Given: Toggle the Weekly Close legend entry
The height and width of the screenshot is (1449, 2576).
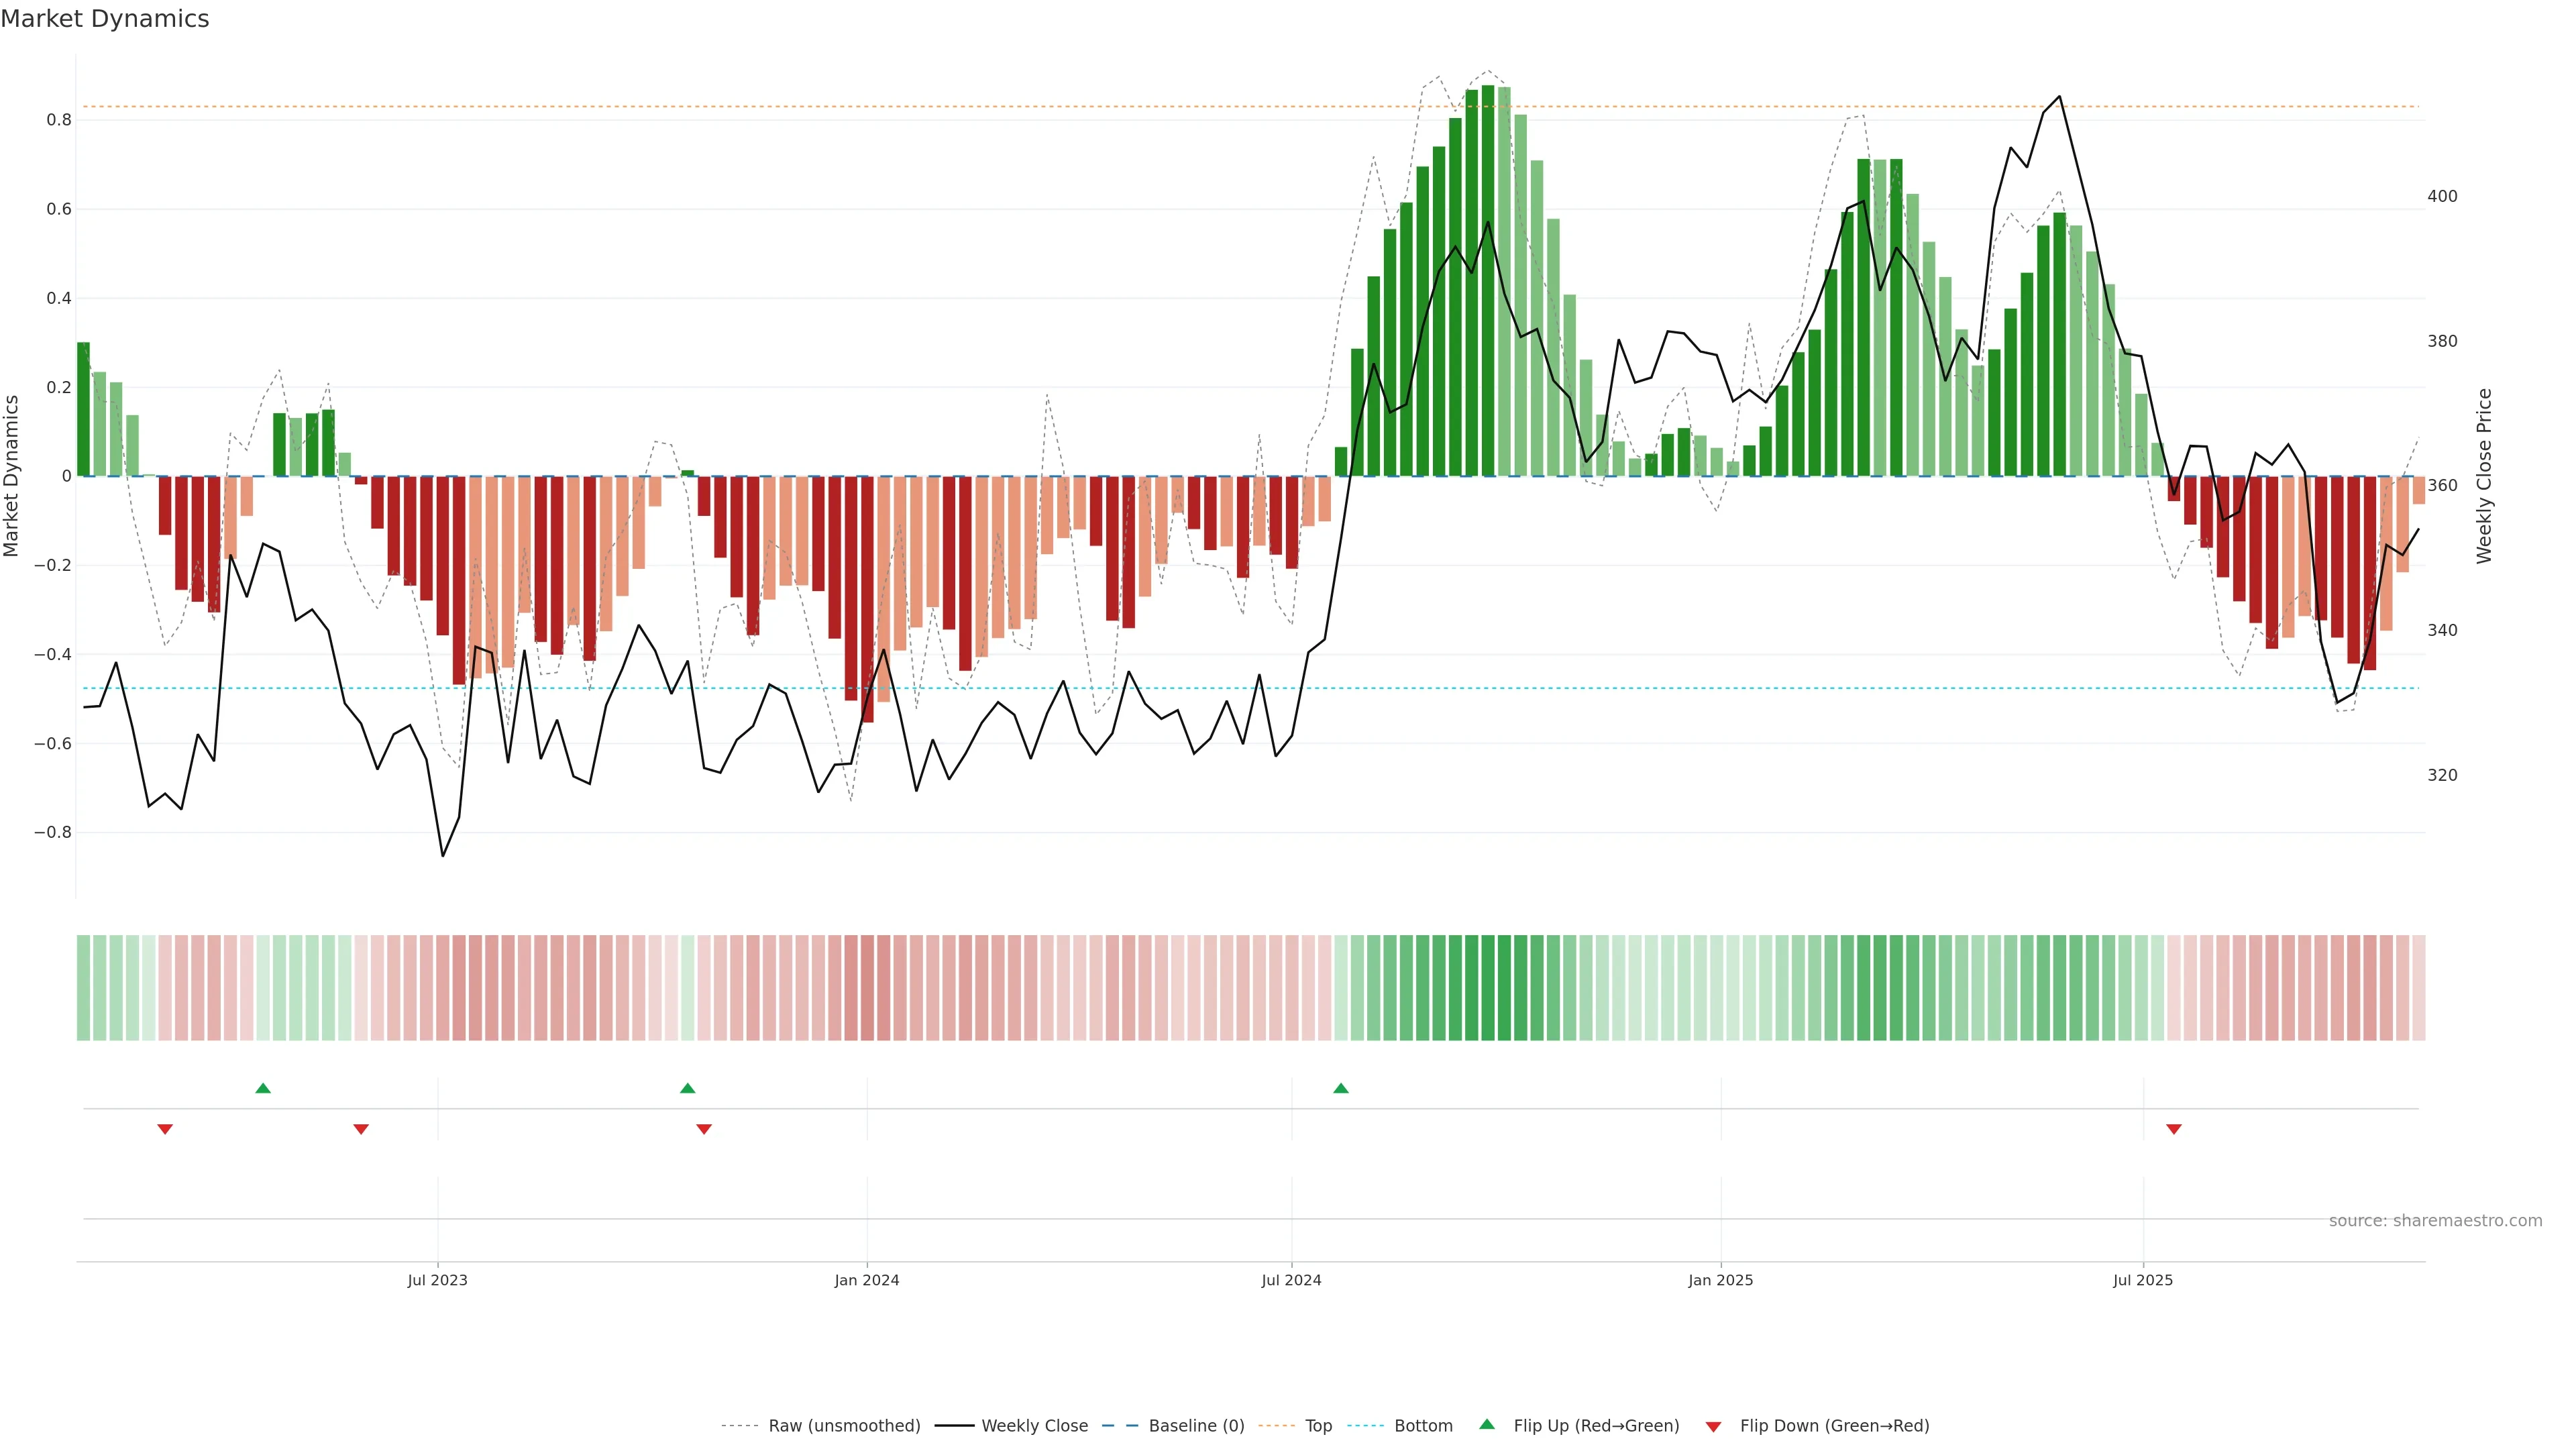Looking at the screenshot, I should [1034, 1425].
